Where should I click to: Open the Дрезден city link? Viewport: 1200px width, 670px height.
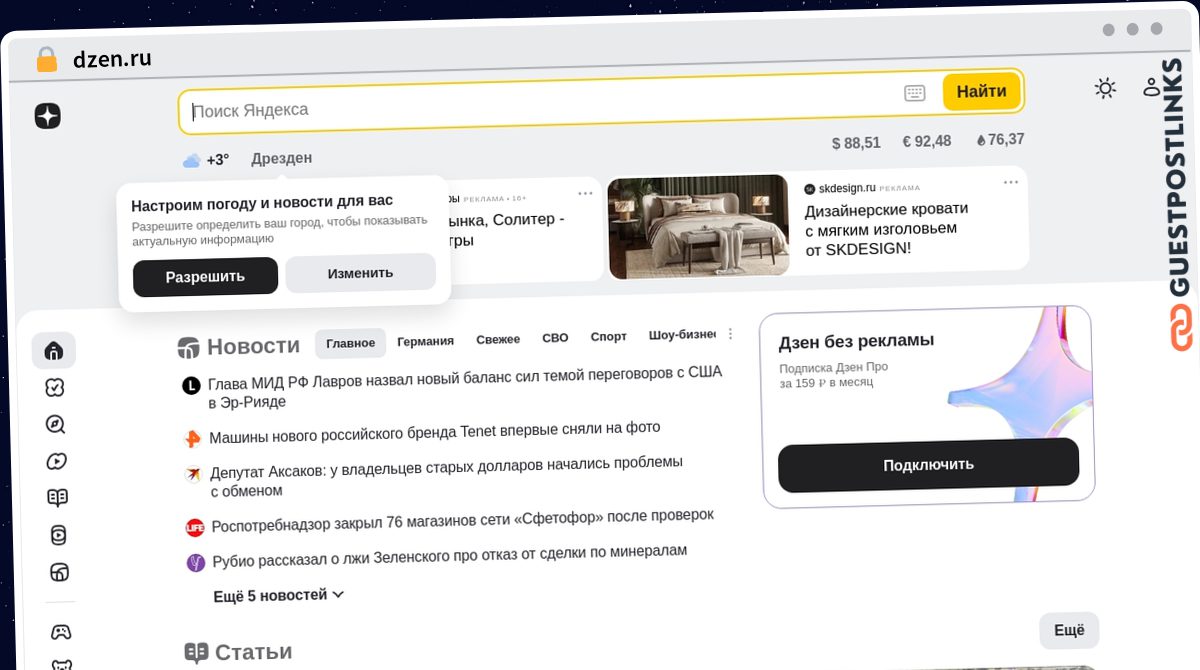click(x=282, y=158)
